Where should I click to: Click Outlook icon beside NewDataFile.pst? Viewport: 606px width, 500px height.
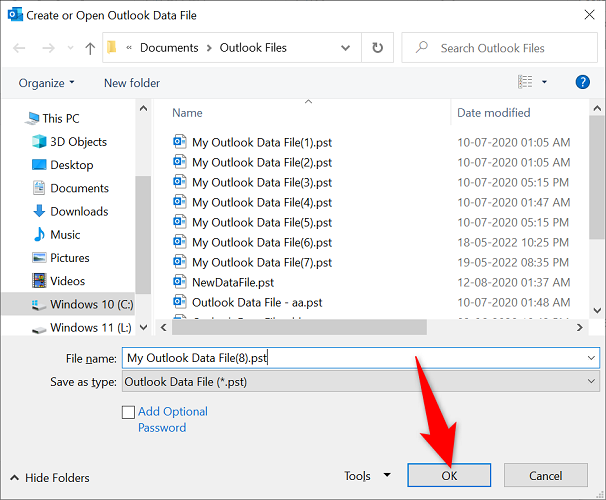180,282
